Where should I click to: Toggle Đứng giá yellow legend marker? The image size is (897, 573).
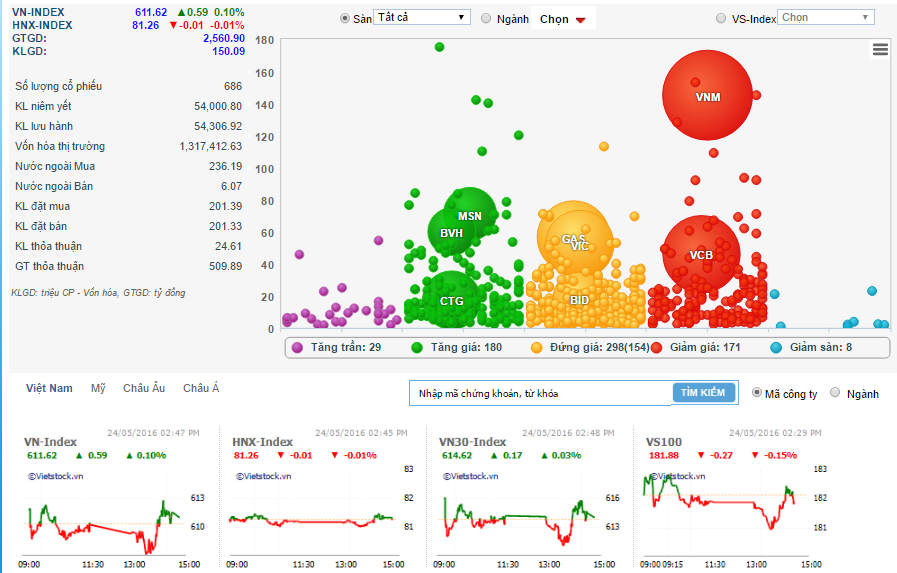click(x=537, y=348)
